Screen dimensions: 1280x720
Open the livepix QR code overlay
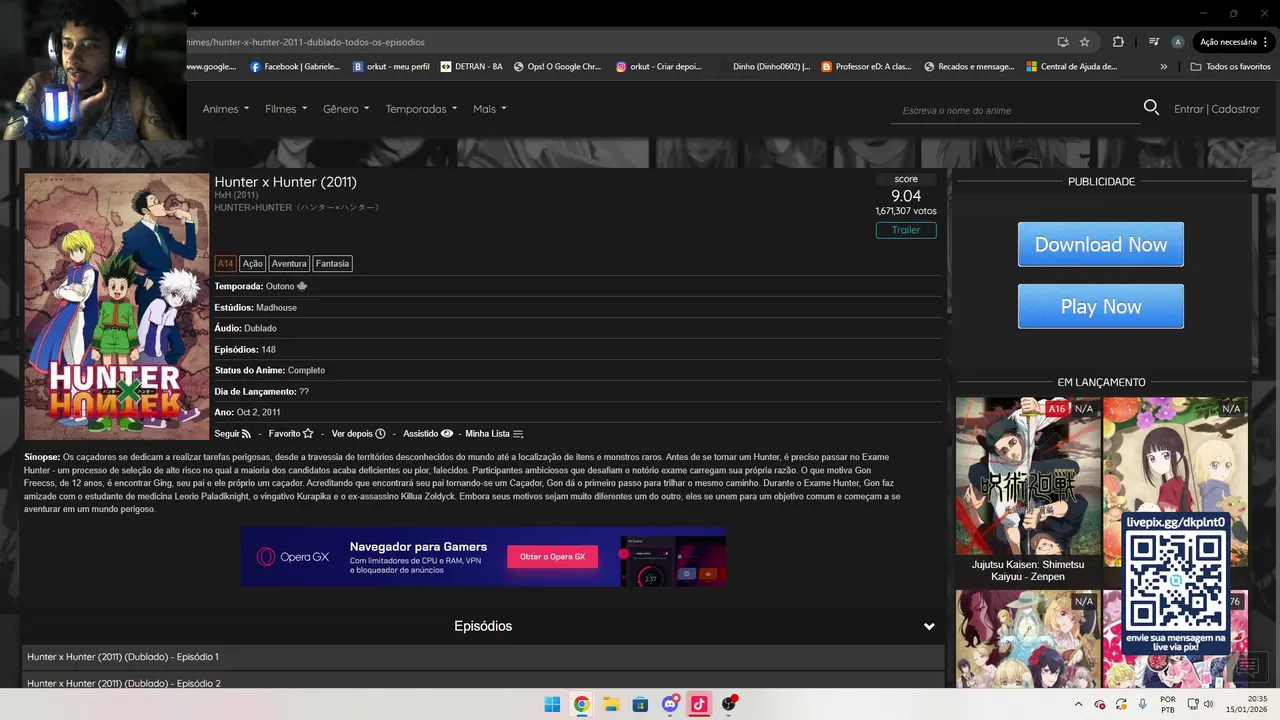point(1176,585)
